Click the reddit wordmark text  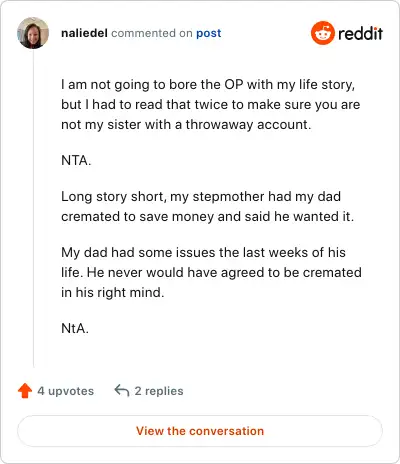(x=360, y=33)
